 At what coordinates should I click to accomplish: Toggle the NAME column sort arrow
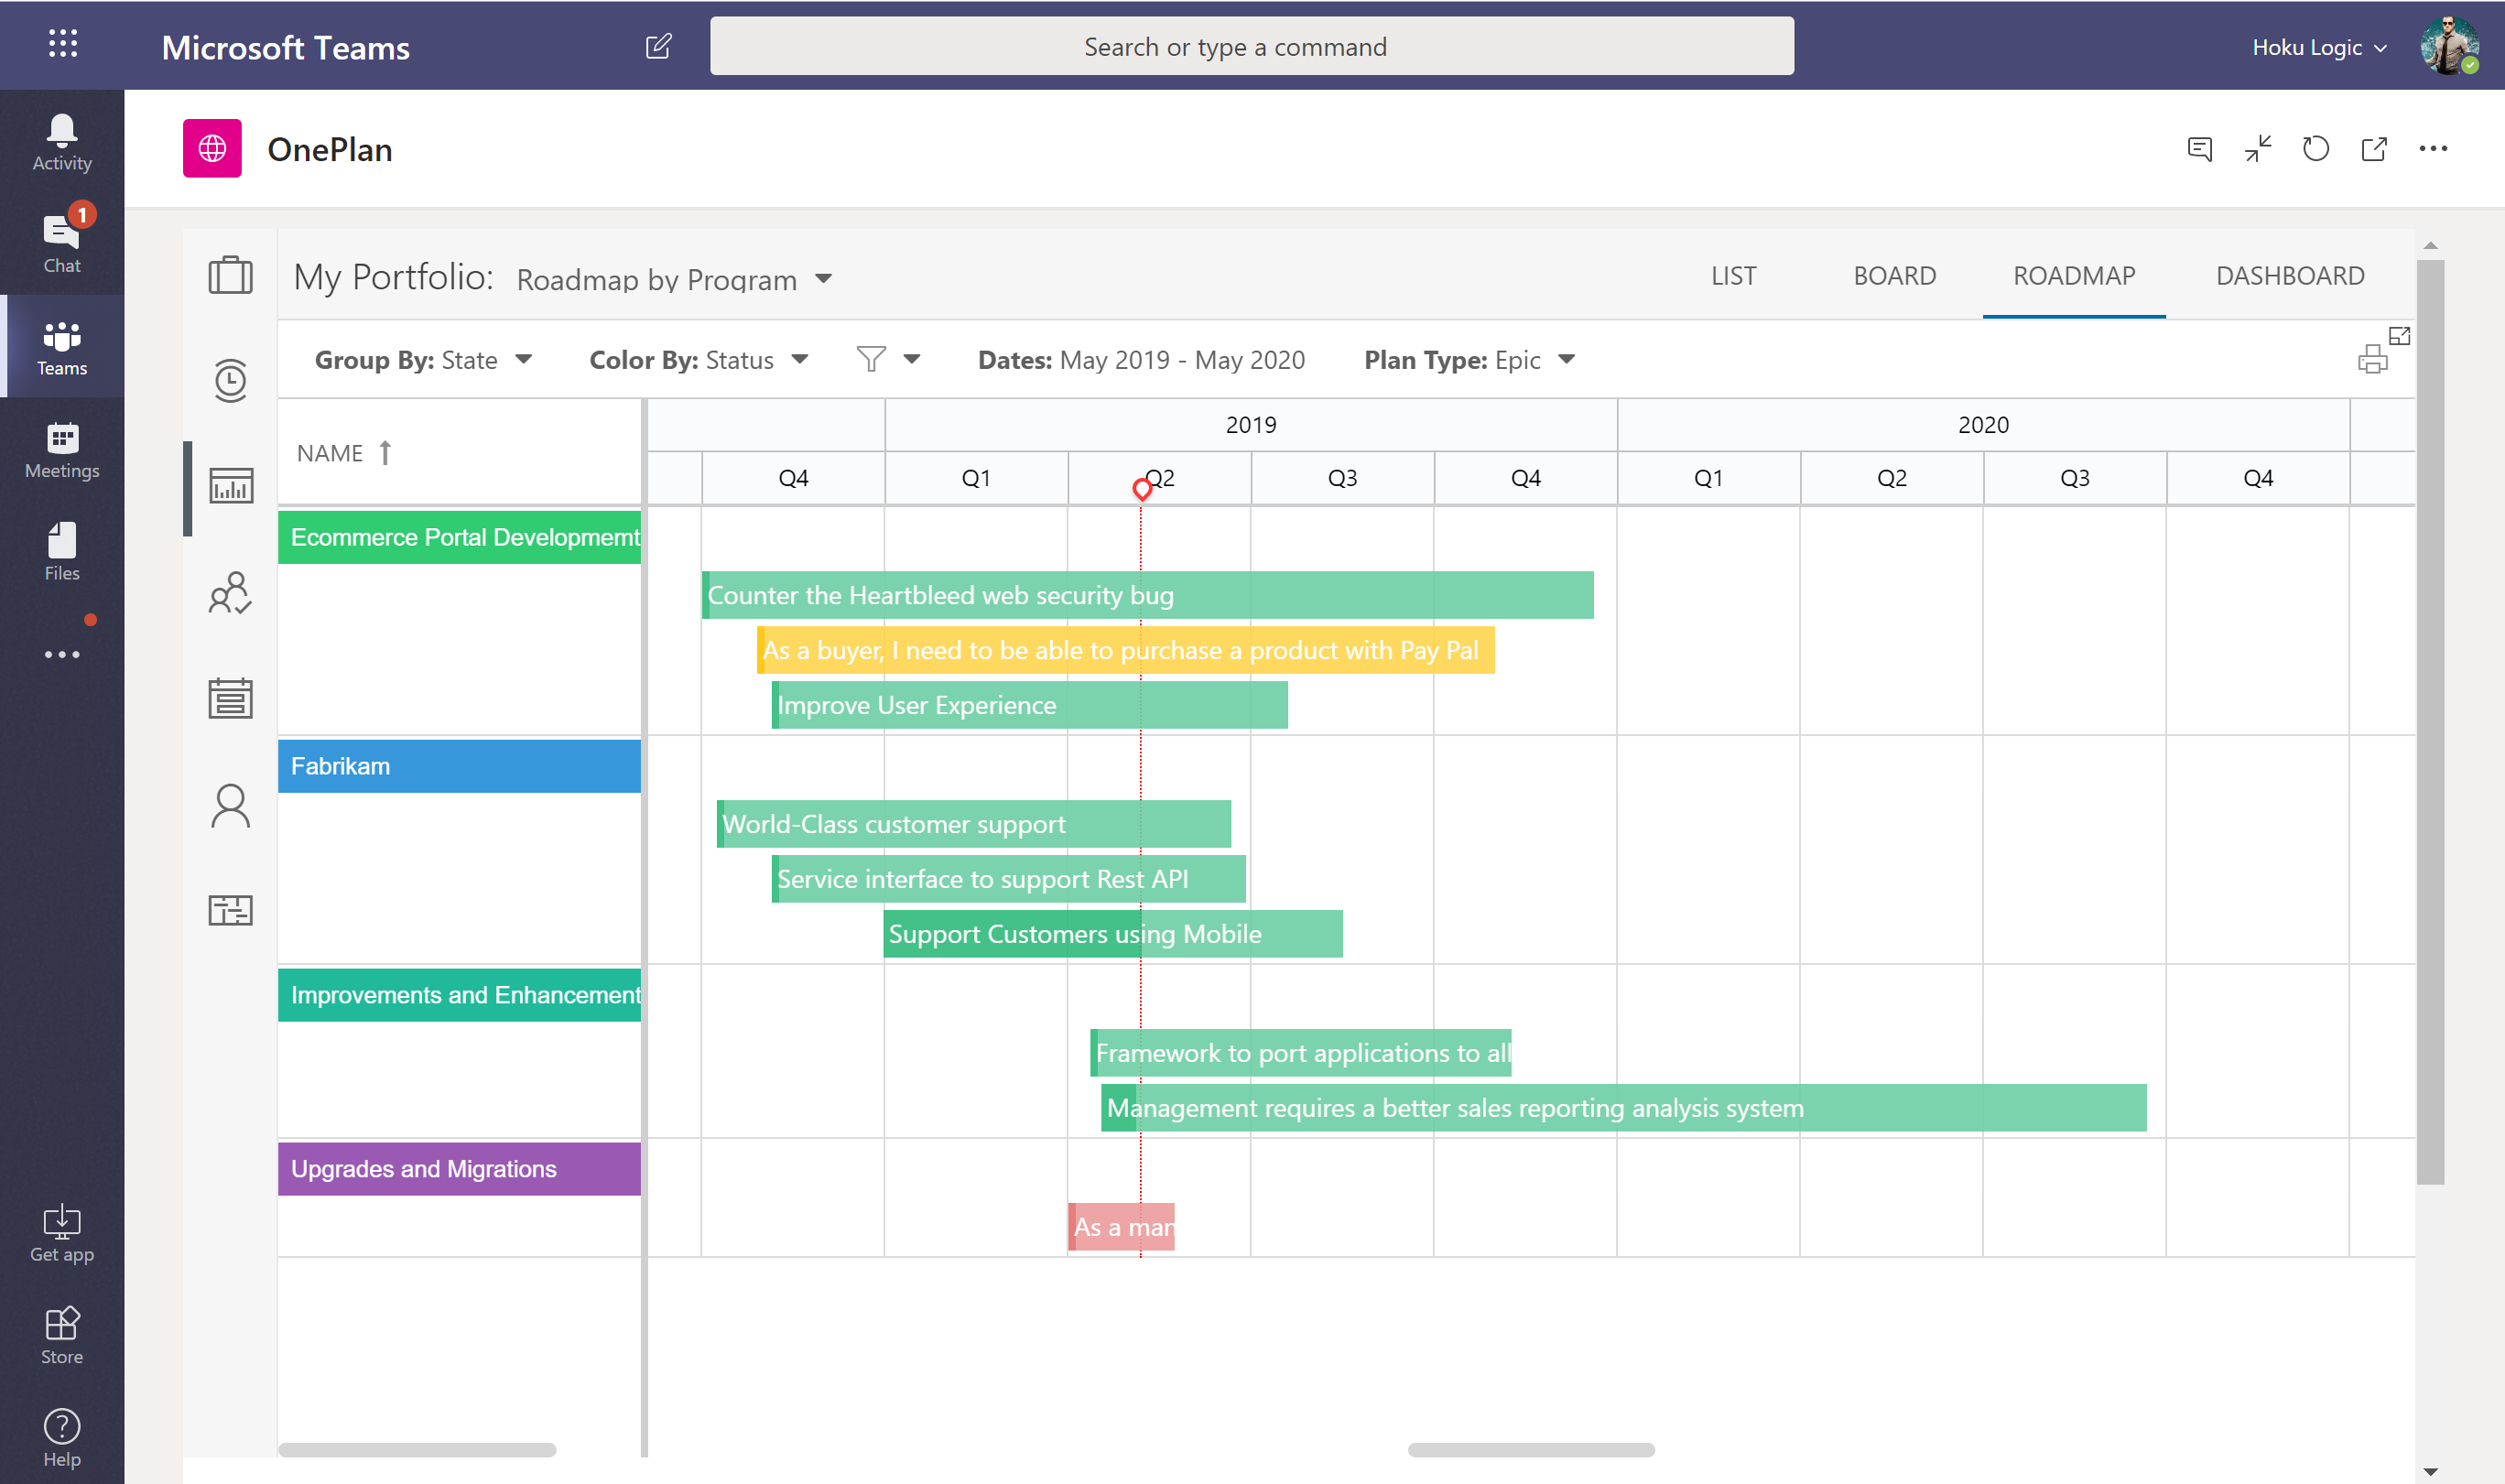(x=385, y=453)
